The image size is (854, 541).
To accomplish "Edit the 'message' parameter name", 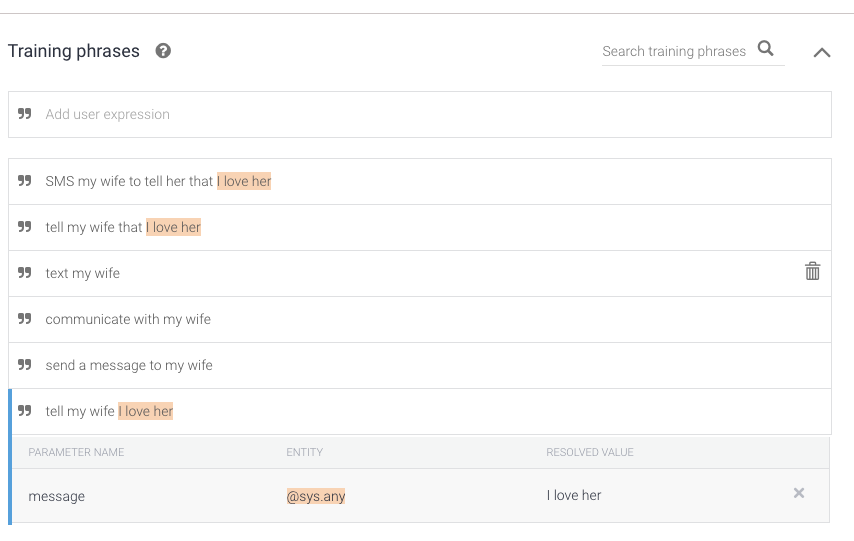I will tap(57, 496).
